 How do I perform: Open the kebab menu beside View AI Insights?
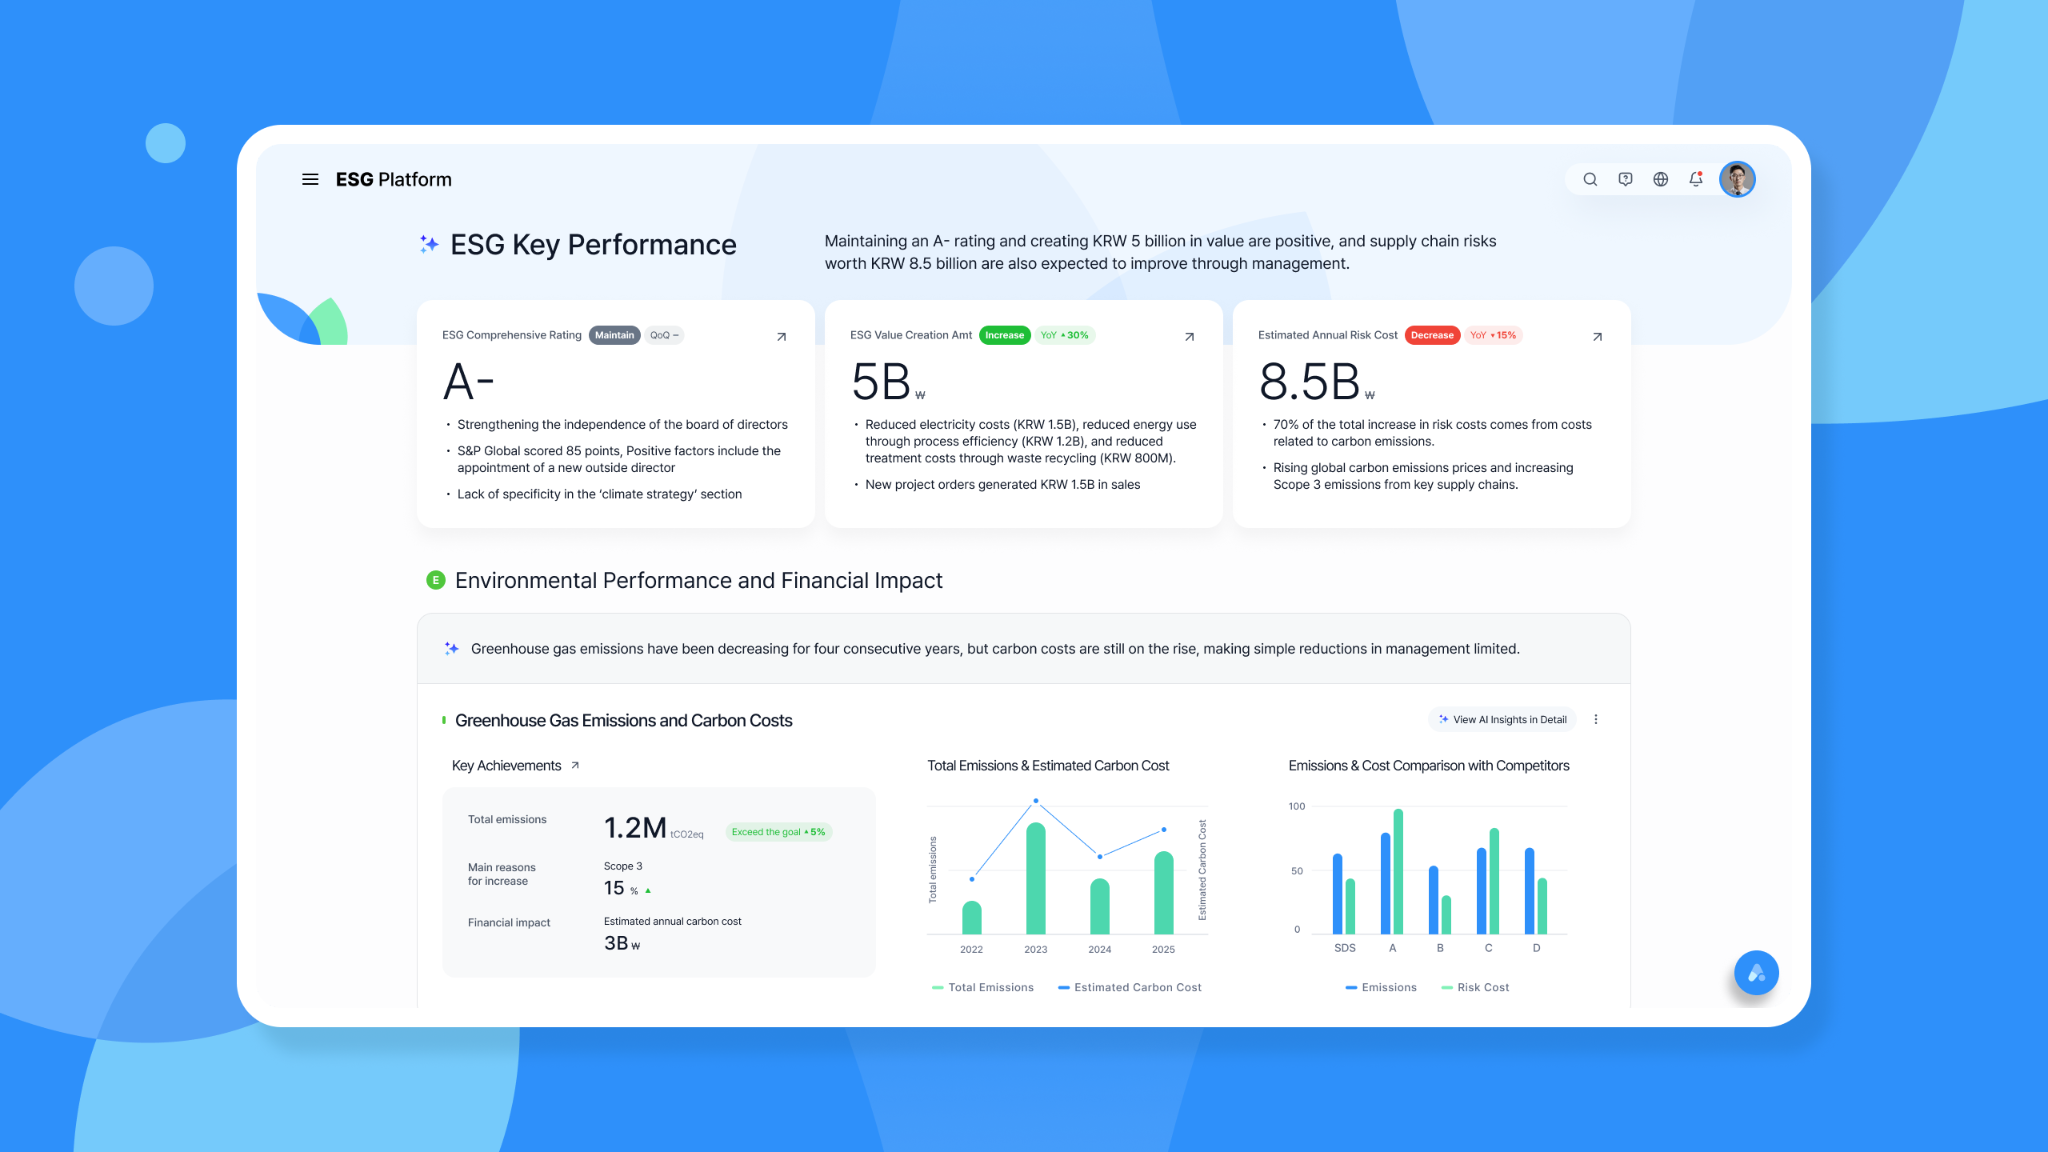pos(1596,719)
